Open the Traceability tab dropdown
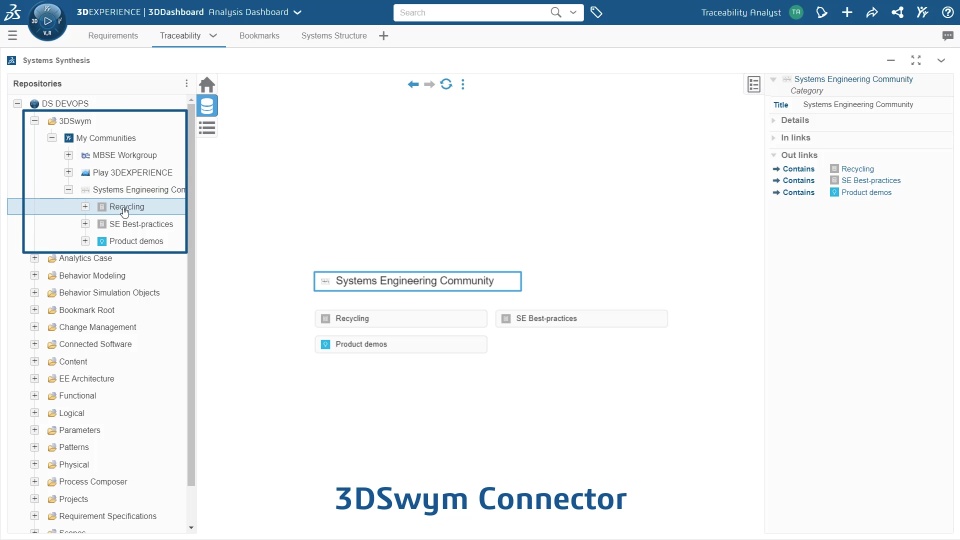 (x=213, y=36)
